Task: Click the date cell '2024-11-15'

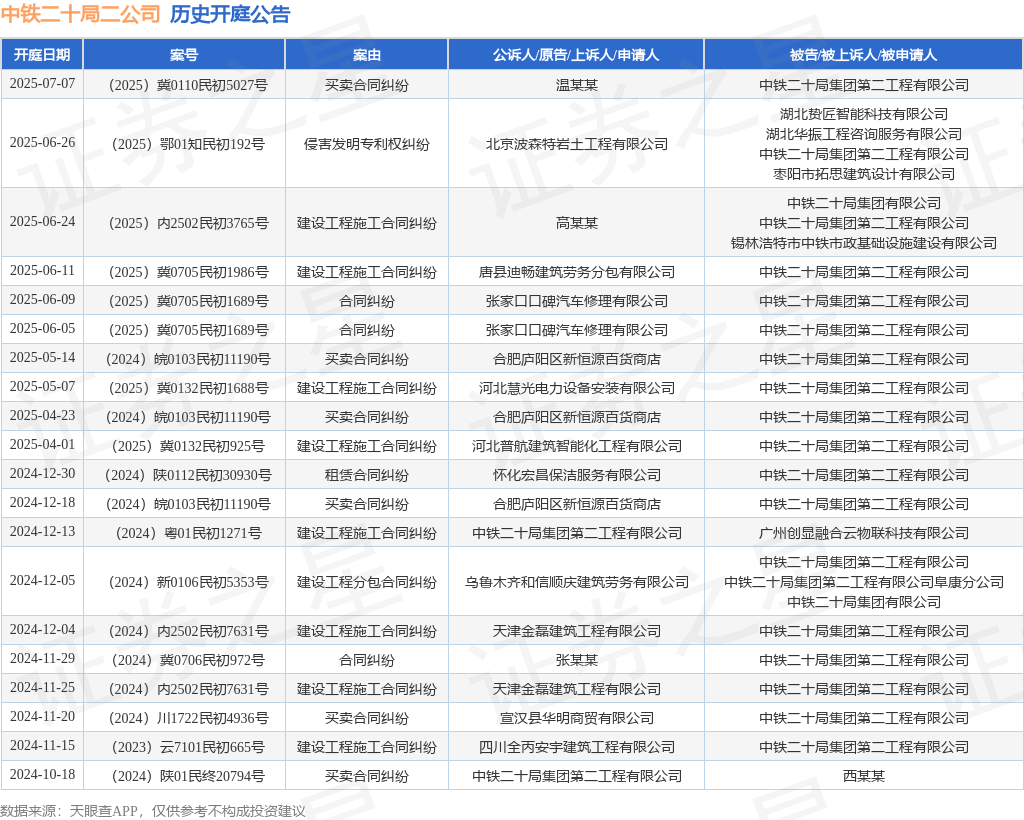Action: 42,746
